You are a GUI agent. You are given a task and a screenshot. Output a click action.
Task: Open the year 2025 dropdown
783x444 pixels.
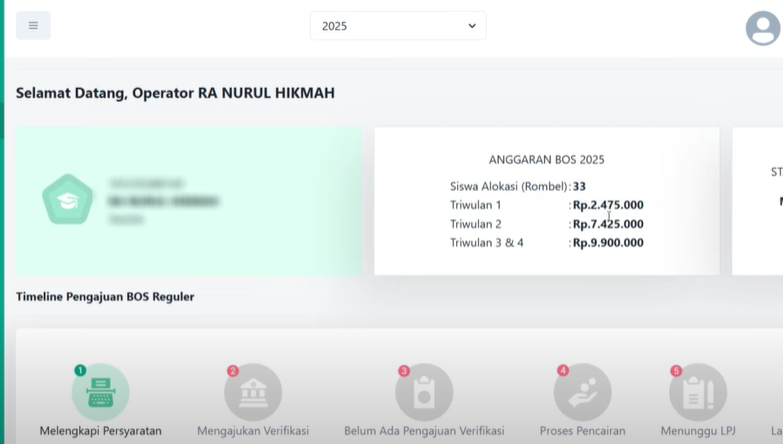pos(398,26)
